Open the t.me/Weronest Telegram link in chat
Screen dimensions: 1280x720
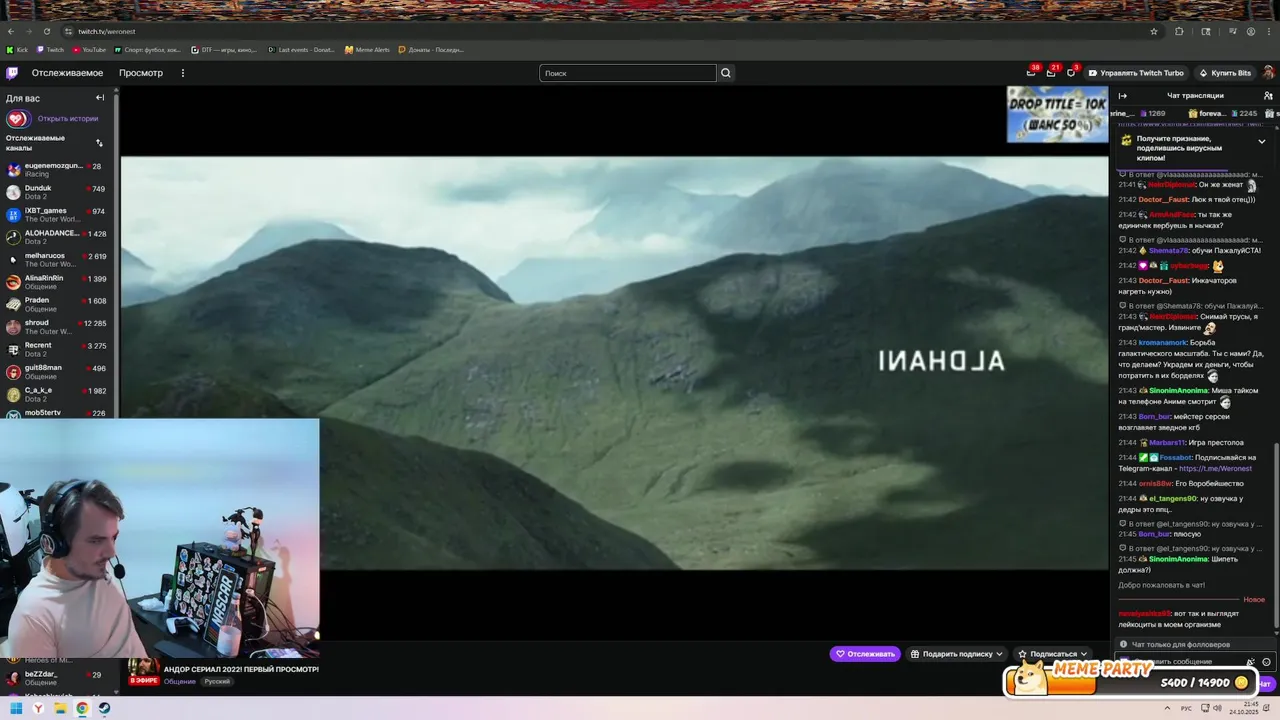1215,468
